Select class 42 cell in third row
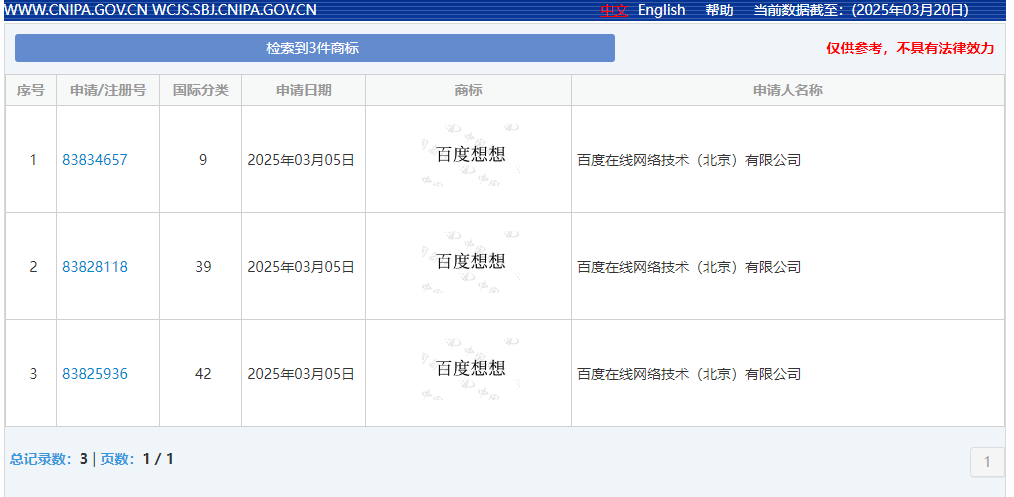 203,374
